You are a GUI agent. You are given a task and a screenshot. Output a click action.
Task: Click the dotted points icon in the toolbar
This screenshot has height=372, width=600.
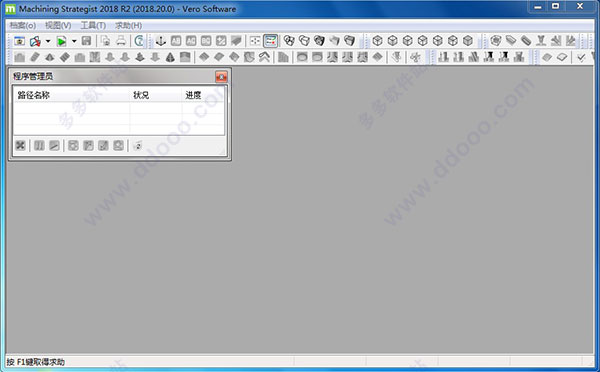pos(255,41)
